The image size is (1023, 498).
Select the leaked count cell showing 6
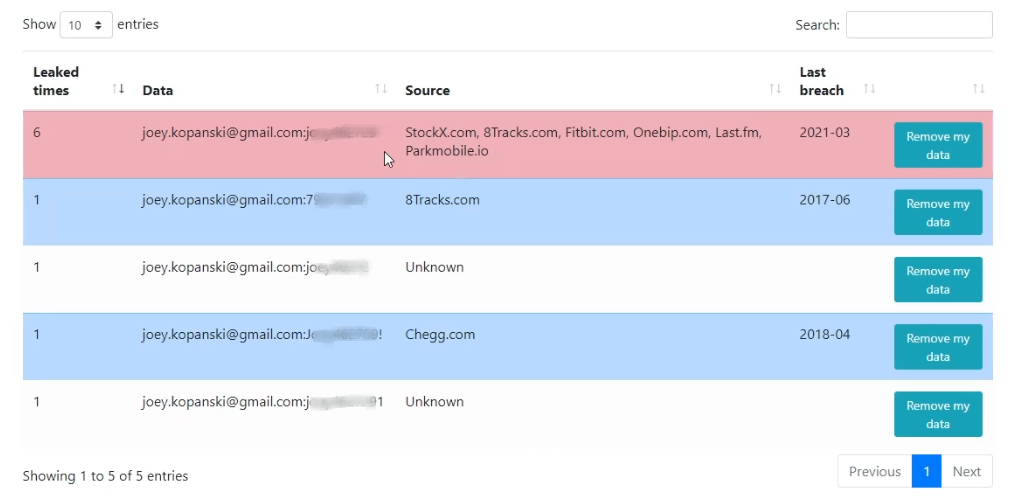tap(37, 132)
